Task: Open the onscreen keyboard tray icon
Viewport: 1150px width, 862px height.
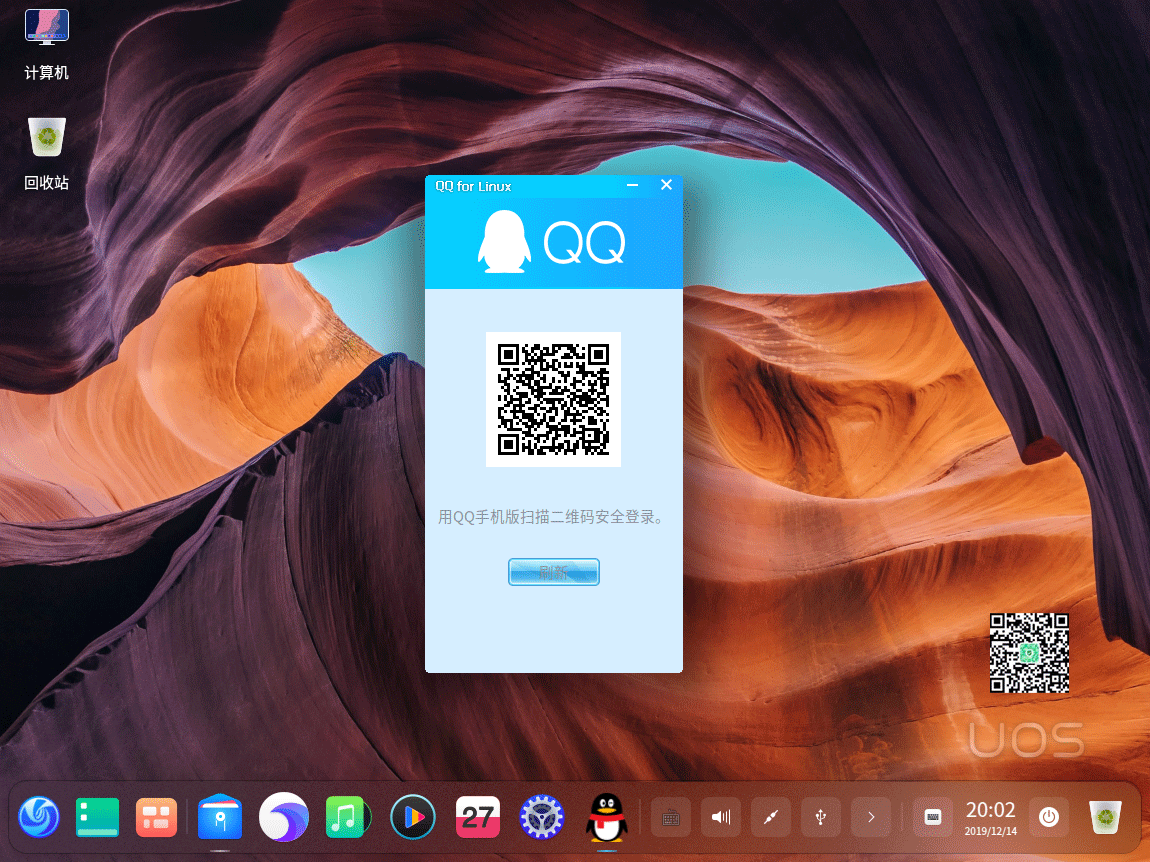Action: [670, 817]
